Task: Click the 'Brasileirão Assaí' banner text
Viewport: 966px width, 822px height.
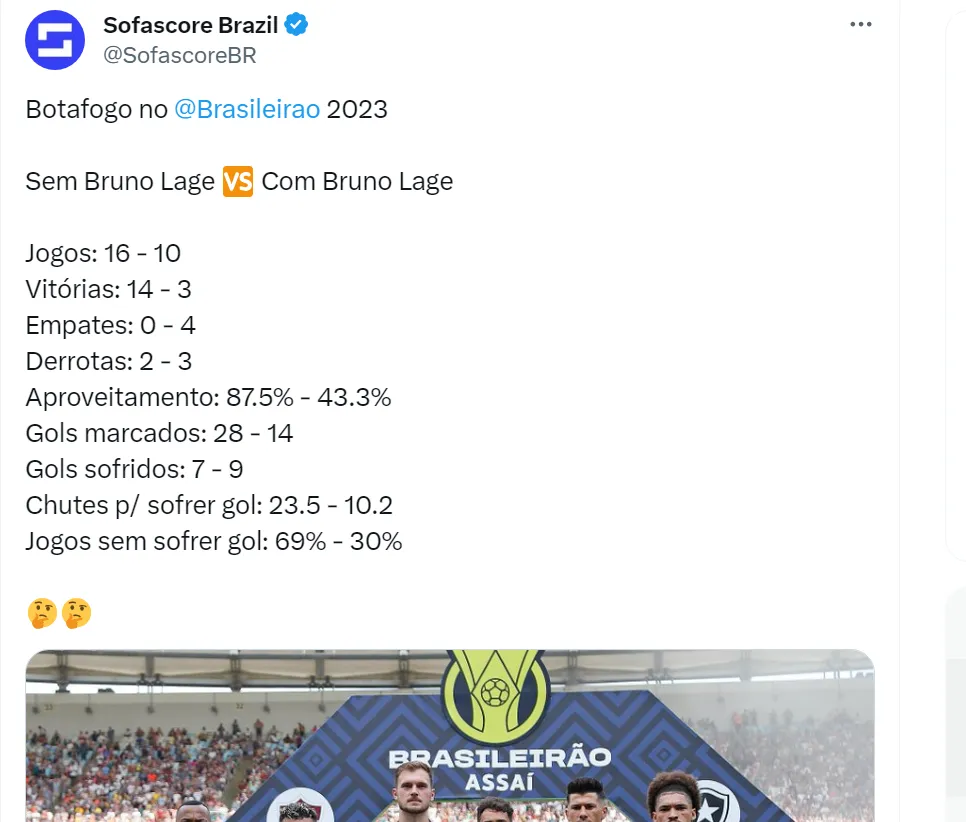Action: [498, 768]
